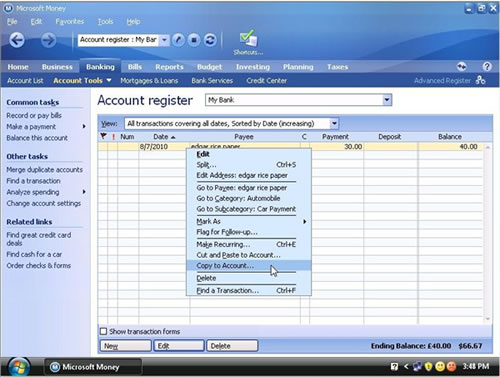This screenshot has height=377, width=500.
Task: Sort by the Date column header
Action: [x=164, y=137]
